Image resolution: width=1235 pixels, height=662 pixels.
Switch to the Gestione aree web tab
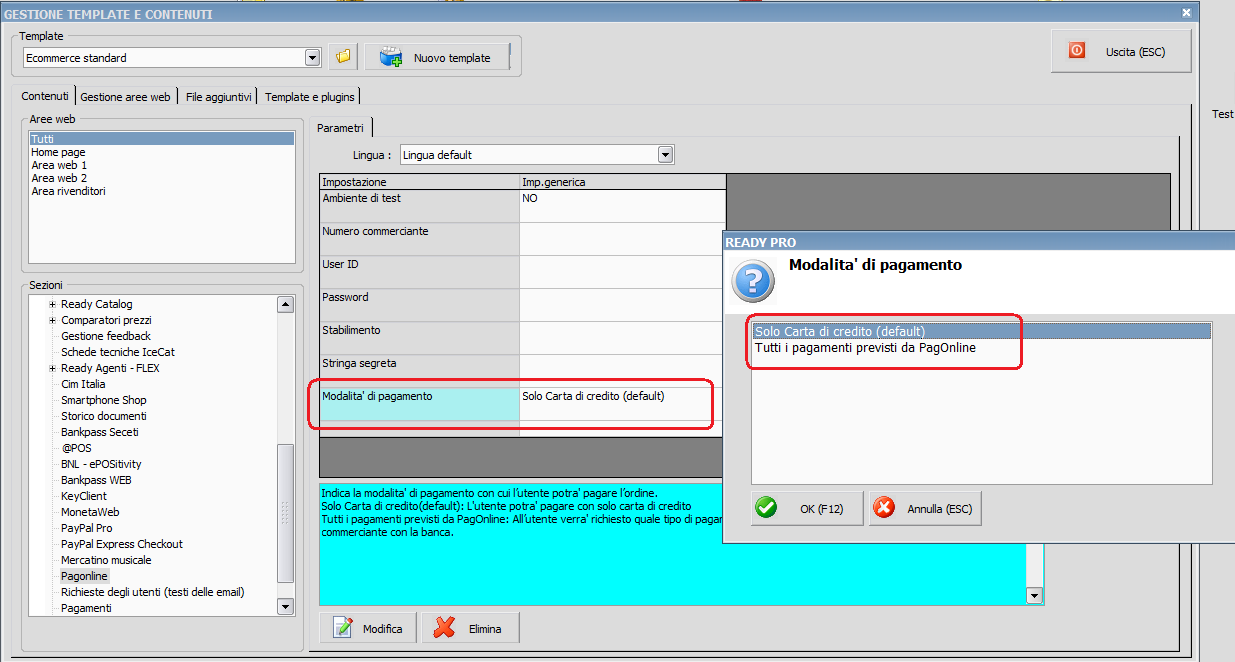pyautogui.click(x=125, y=97)
